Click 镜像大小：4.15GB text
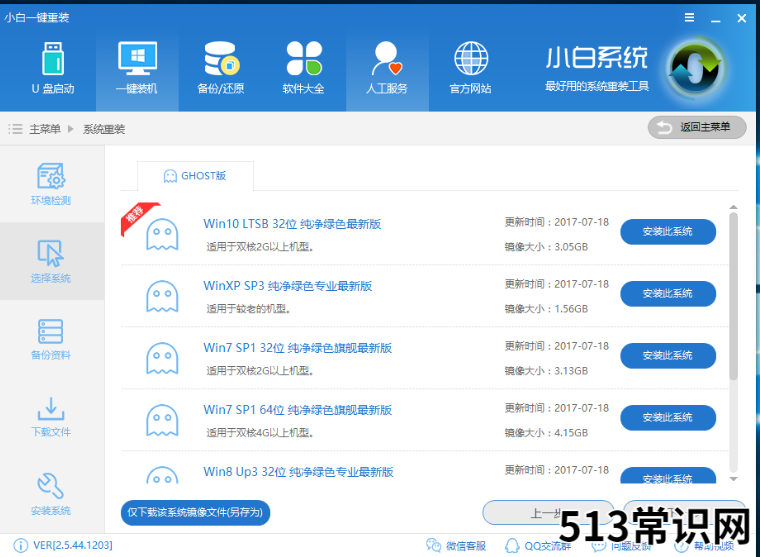 (546, 433)
